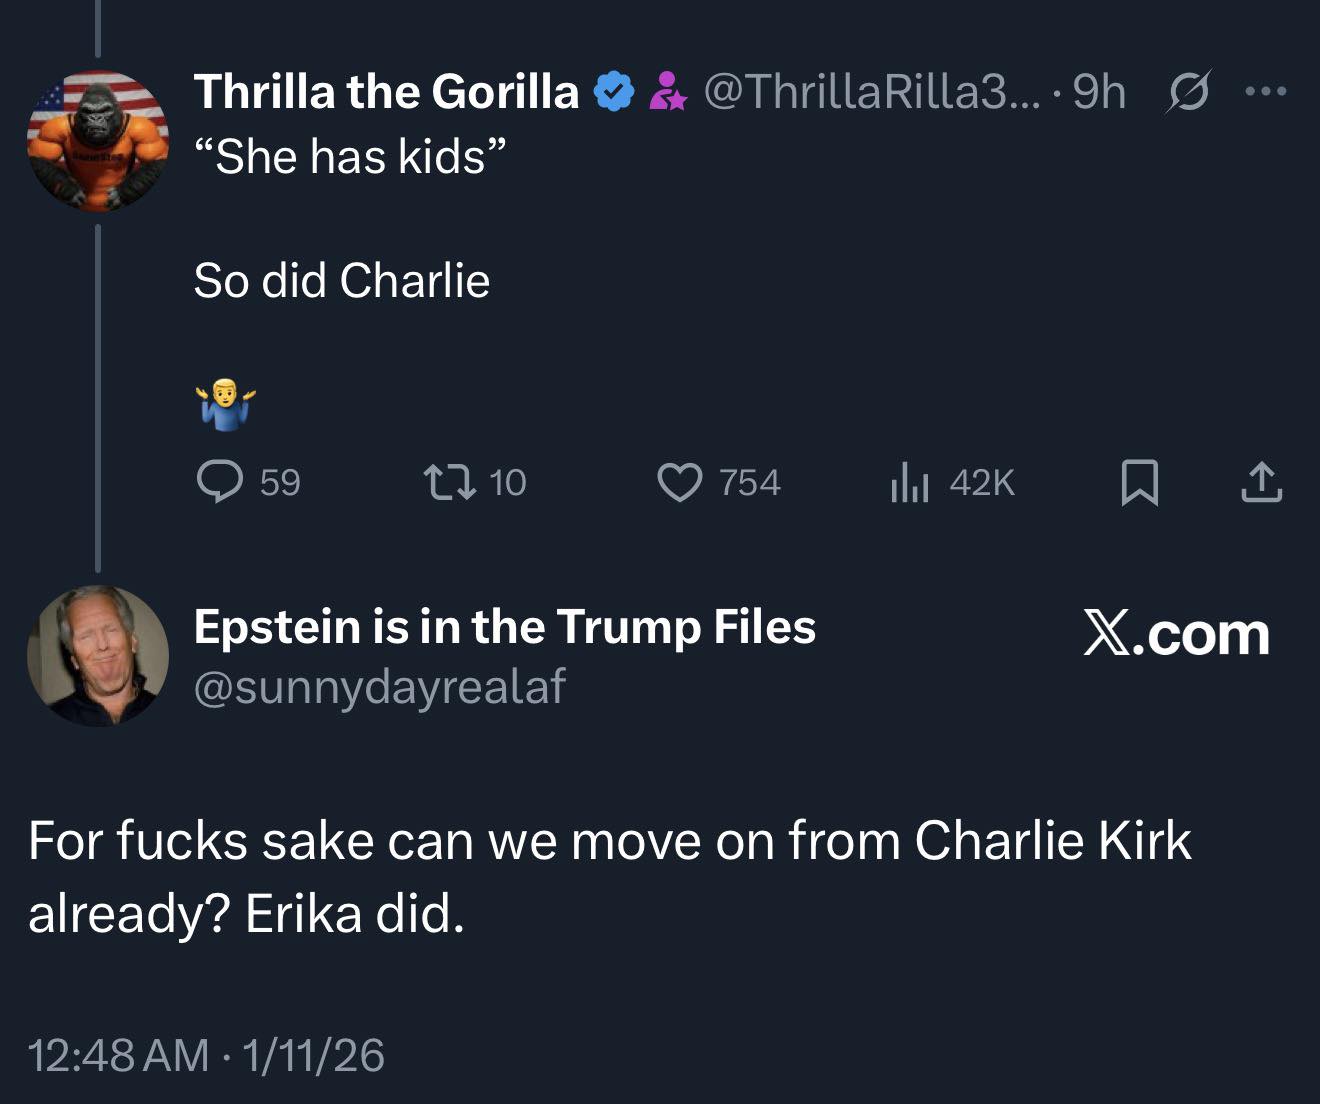Bookmark the Thrilla the Gorilla post
This screenshot has width=1320, height=1104.
[x=1140, y=482]
